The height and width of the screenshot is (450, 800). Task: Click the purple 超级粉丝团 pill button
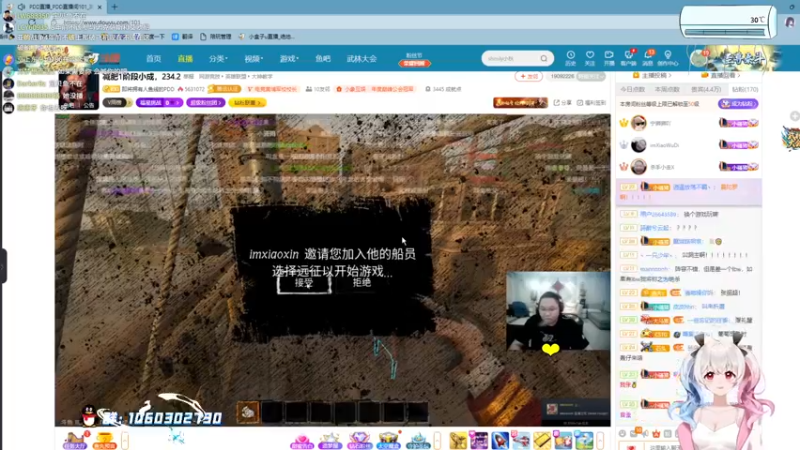pos(206,103)
